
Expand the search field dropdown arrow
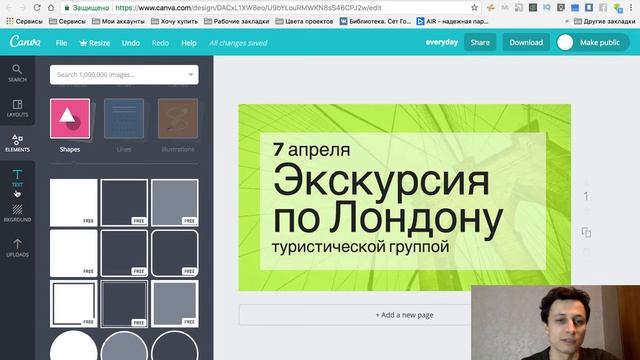click(191, 75)
